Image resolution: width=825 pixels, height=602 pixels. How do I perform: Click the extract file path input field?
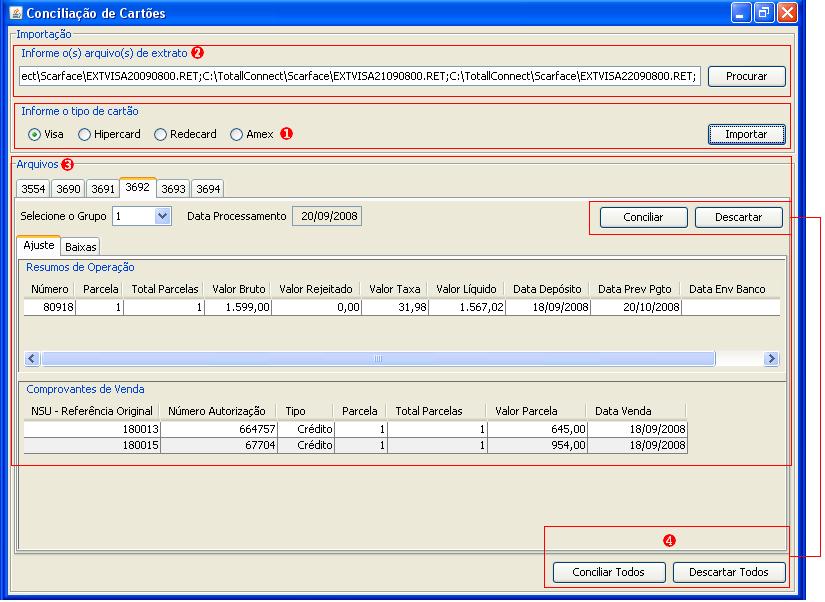tap(360, 76)
